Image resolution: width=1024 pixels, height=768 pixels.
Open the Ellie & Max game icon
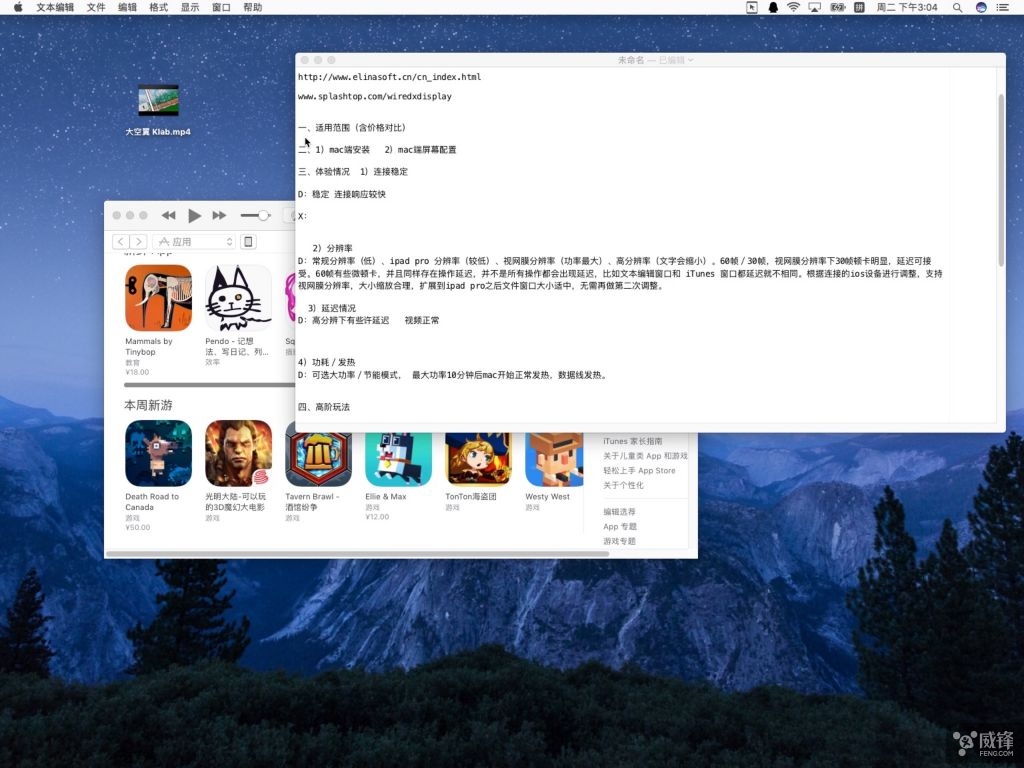click(x=398, y=459)
